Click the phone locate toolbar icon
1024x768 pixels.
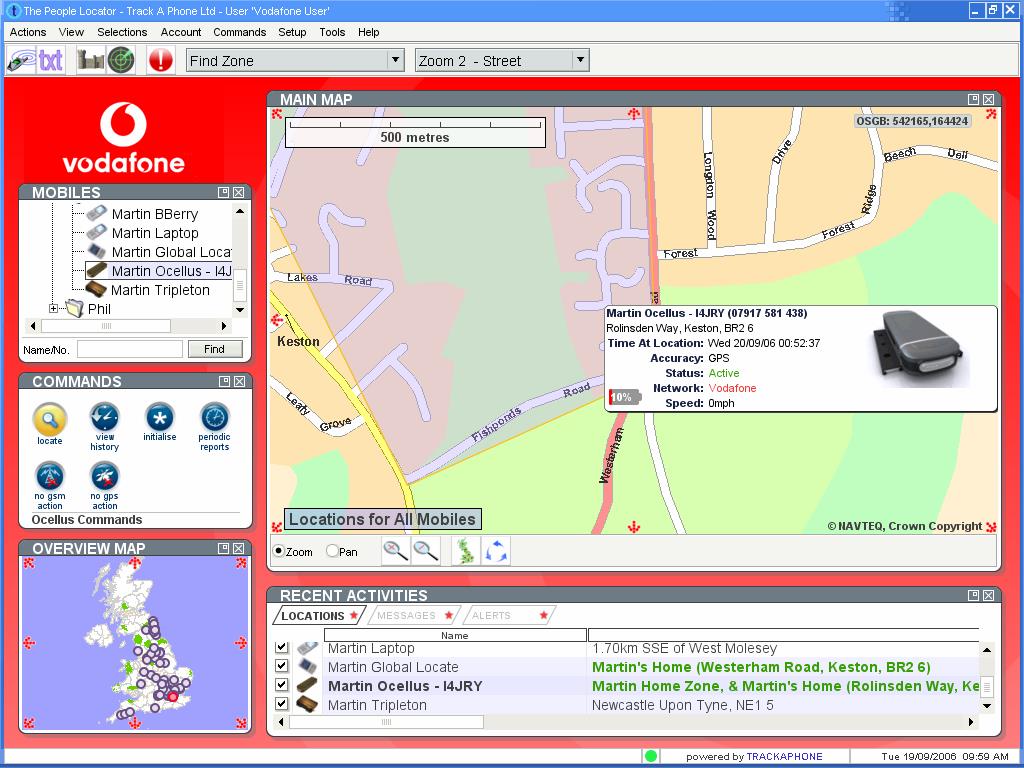pyautogui.click(x=21, y=61)
